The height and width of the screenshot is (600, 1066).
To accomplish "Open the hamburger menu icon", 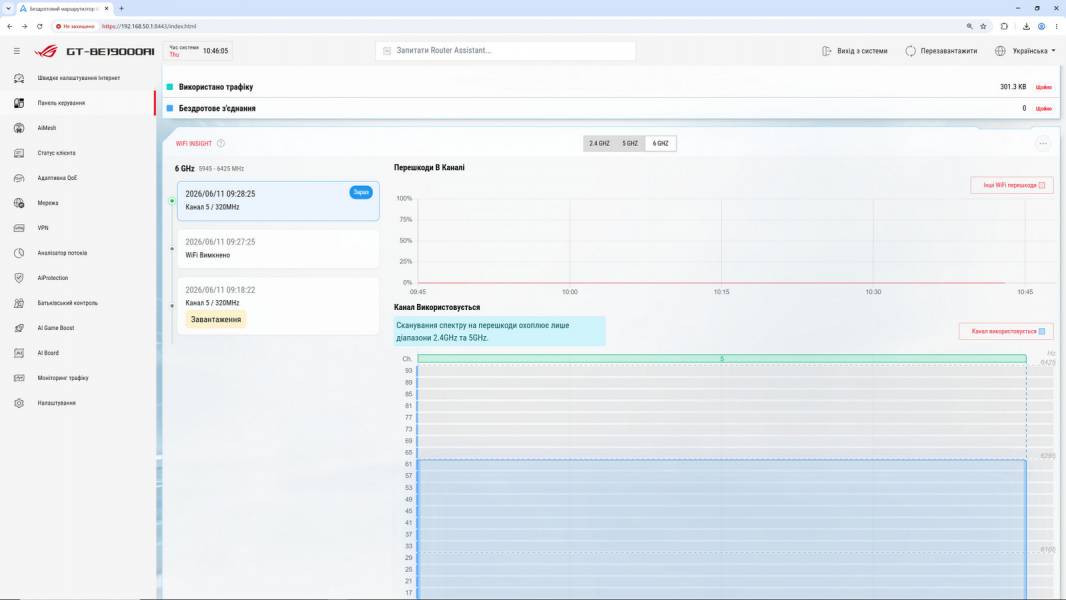I will pyautogui.click(x=17, y=51).
